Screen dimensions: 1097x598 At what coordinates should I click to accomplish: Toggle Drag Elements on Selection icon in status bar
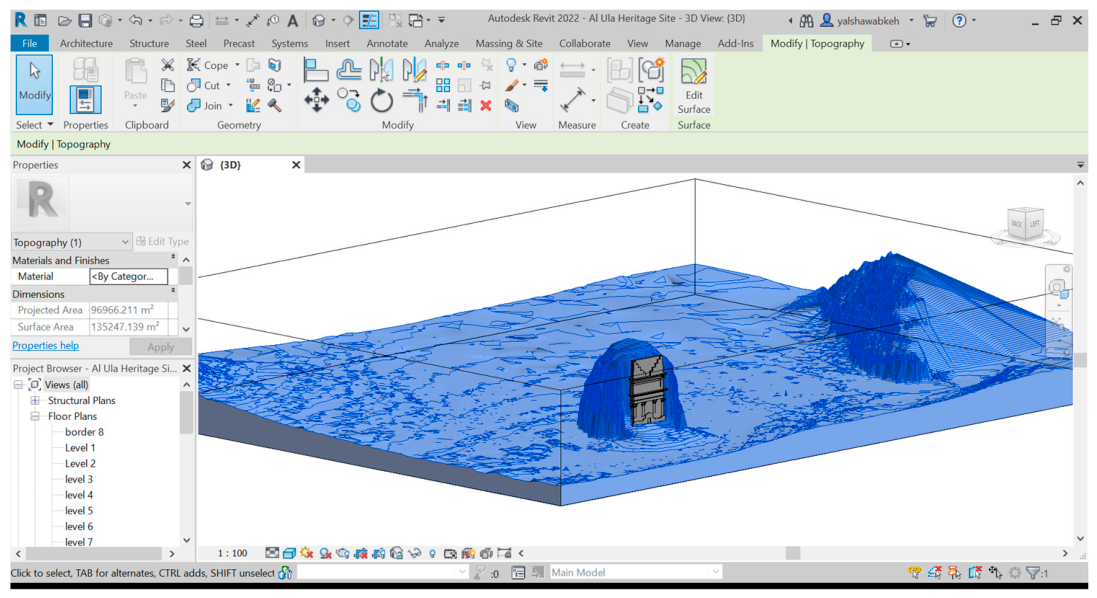point(996,573)
